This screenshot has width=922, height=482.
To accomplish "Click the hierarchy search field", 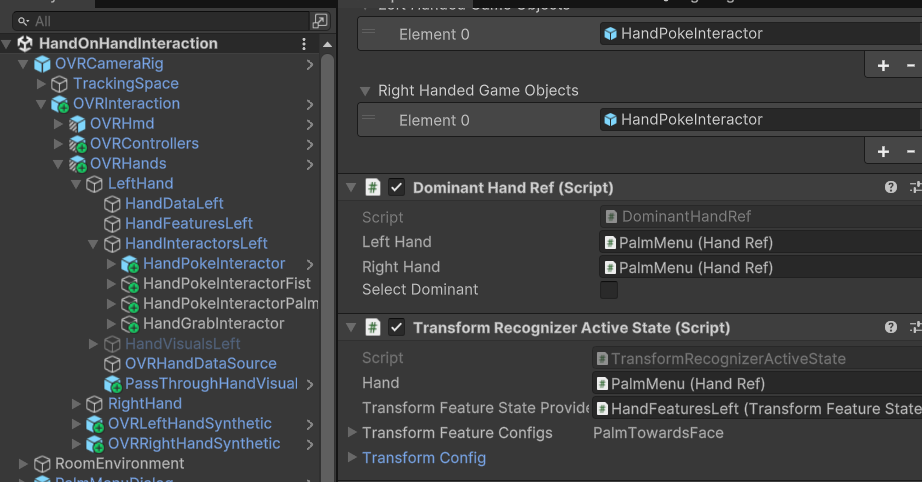I will [x=161, y=21].
